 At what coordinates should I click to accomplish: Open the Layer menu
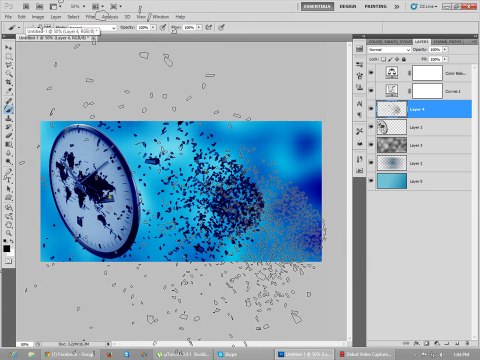56,17
